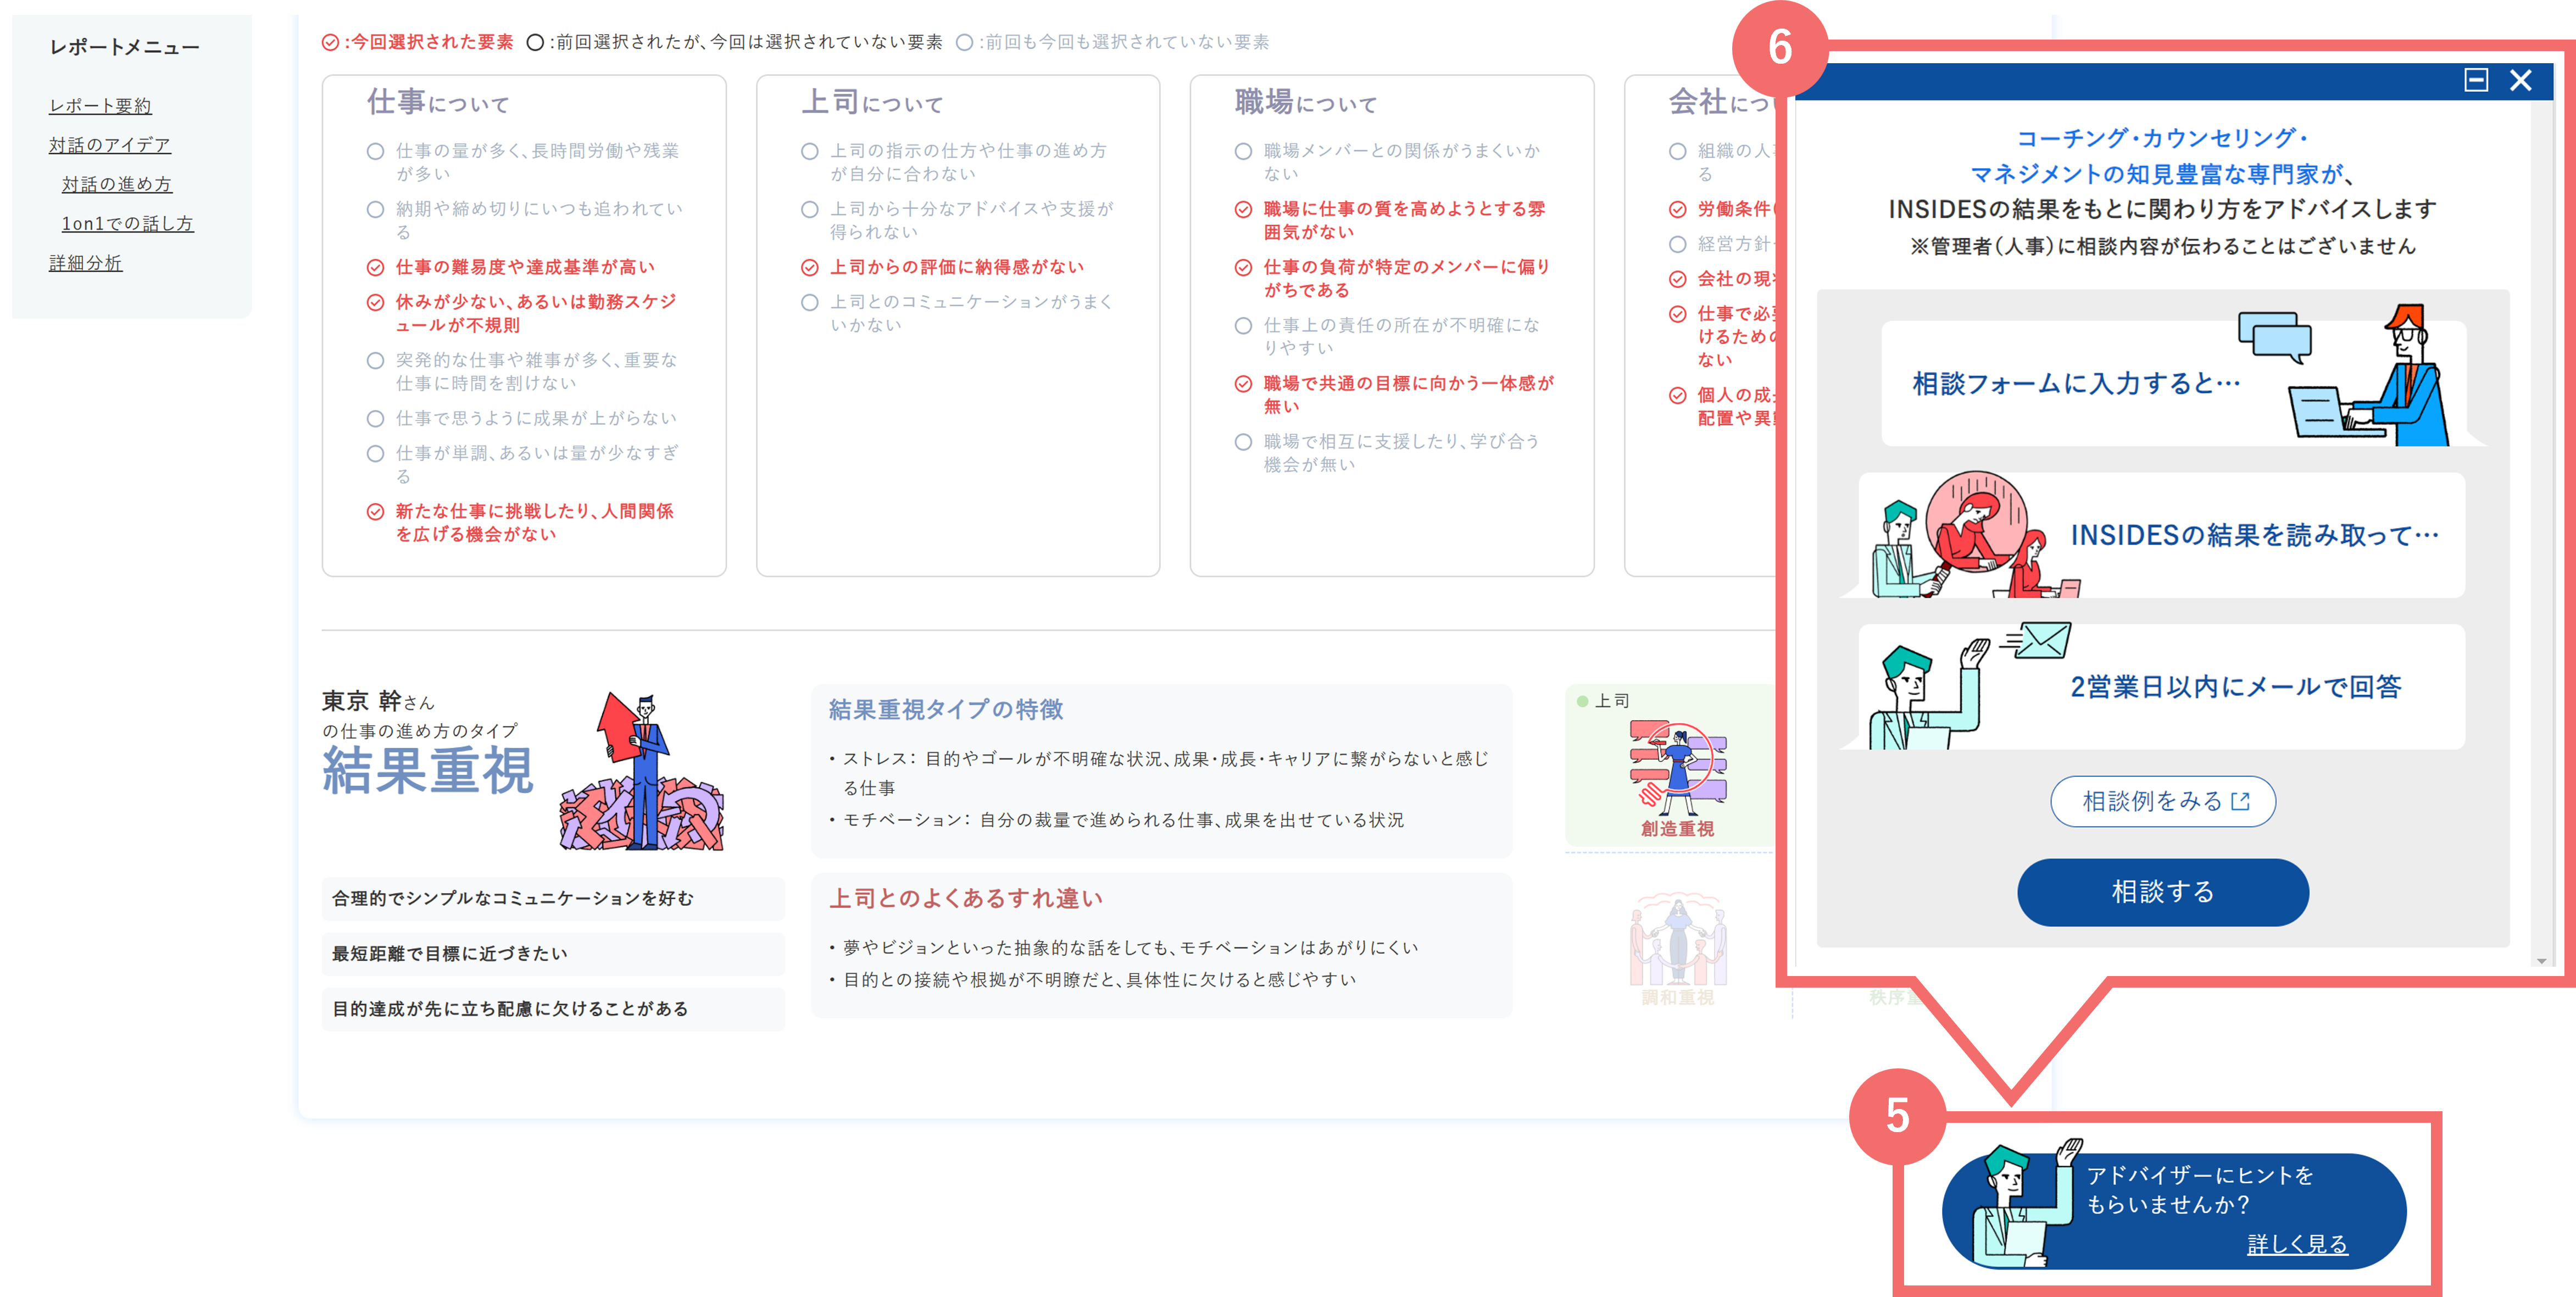The height and width of the screenshot is (1297, 2576).
Task: Select 仕事で思うように成果が上がらない option
Action: click(522, 417)
